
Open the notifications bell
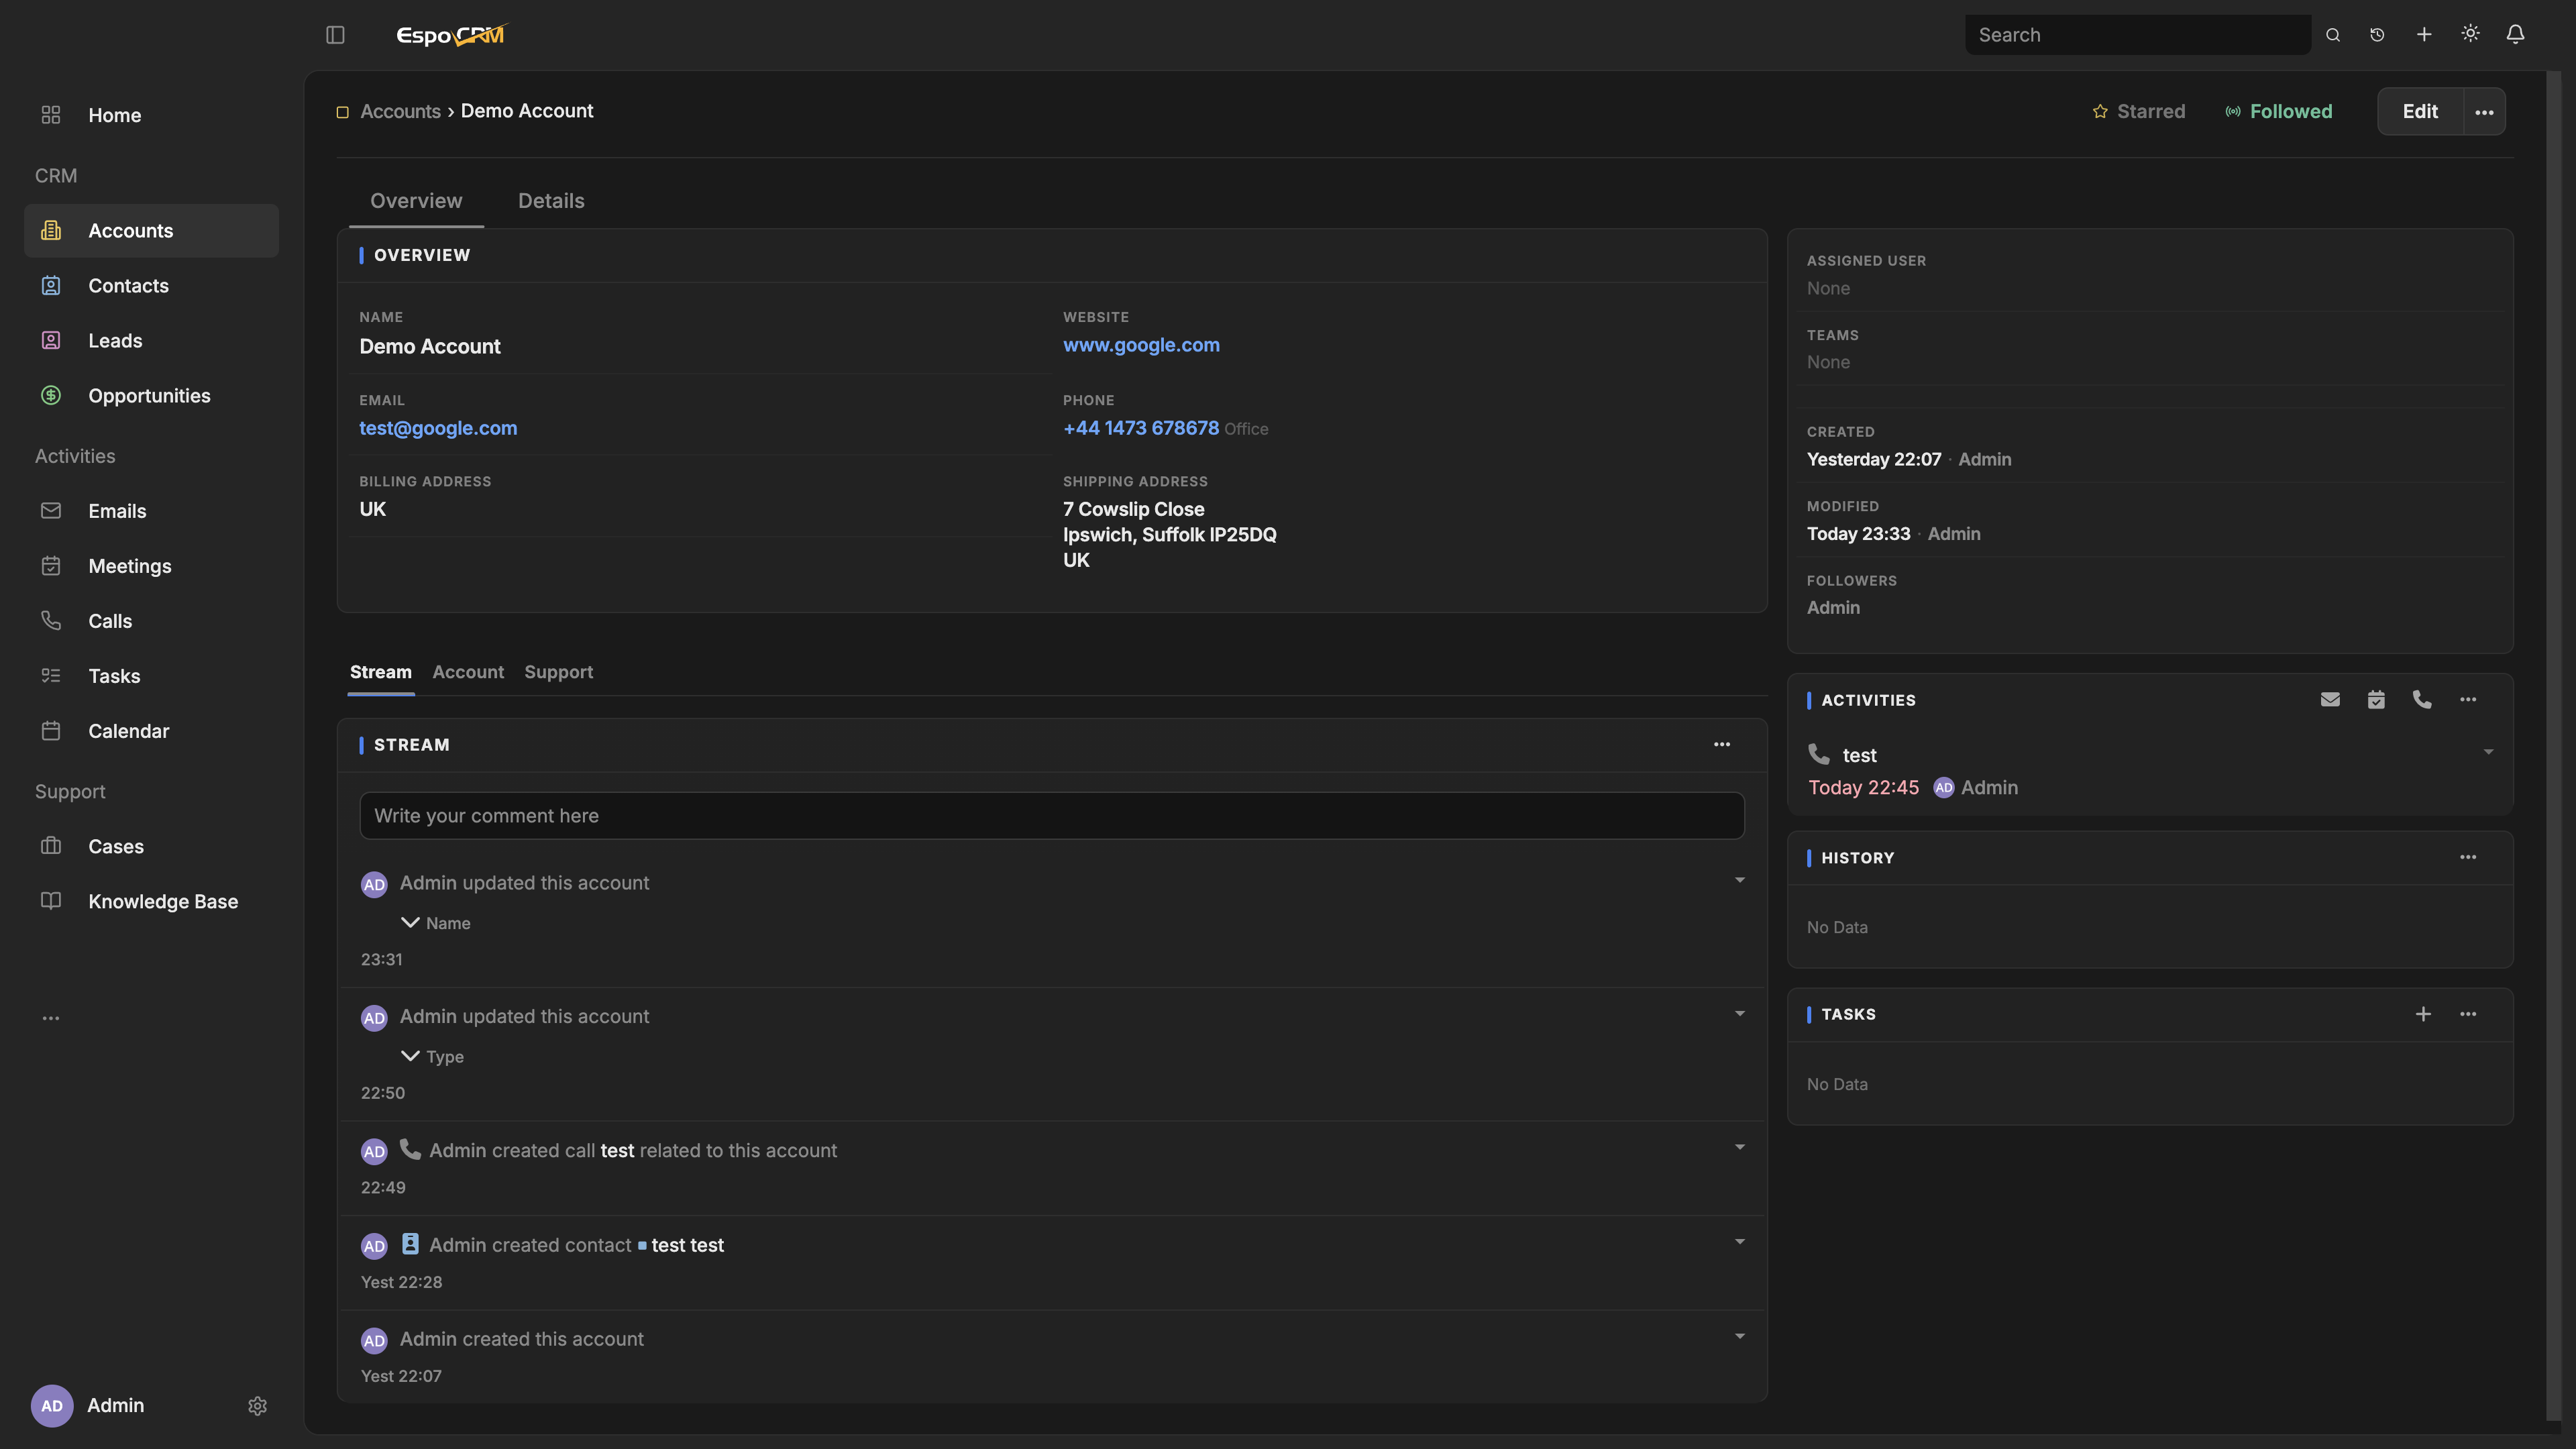point(2515,34)
